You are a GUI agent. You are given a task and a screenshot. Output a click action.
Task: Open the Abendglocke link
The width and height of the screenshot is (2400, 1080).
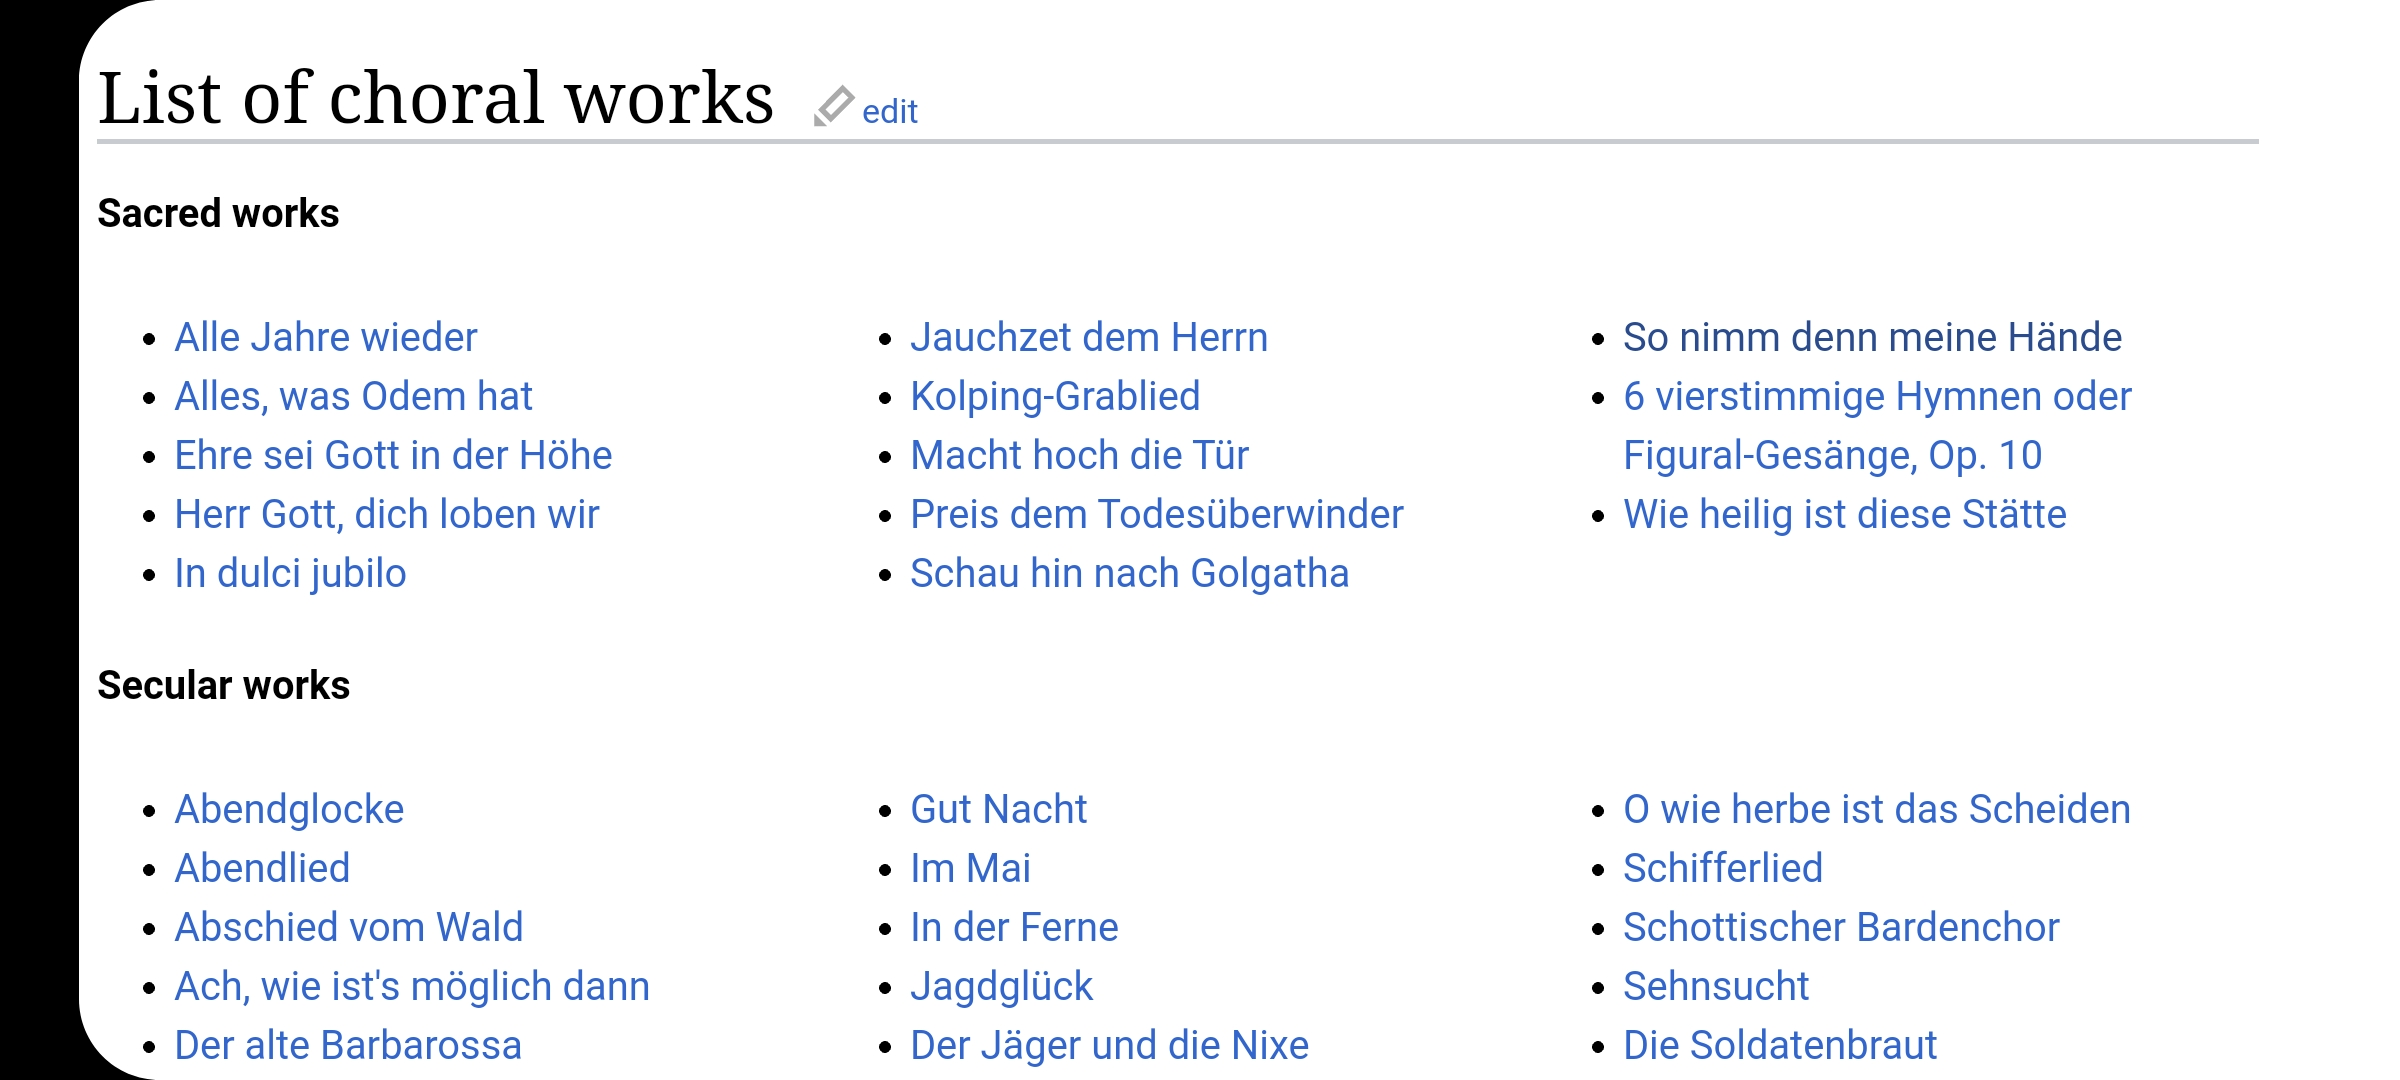289,810
